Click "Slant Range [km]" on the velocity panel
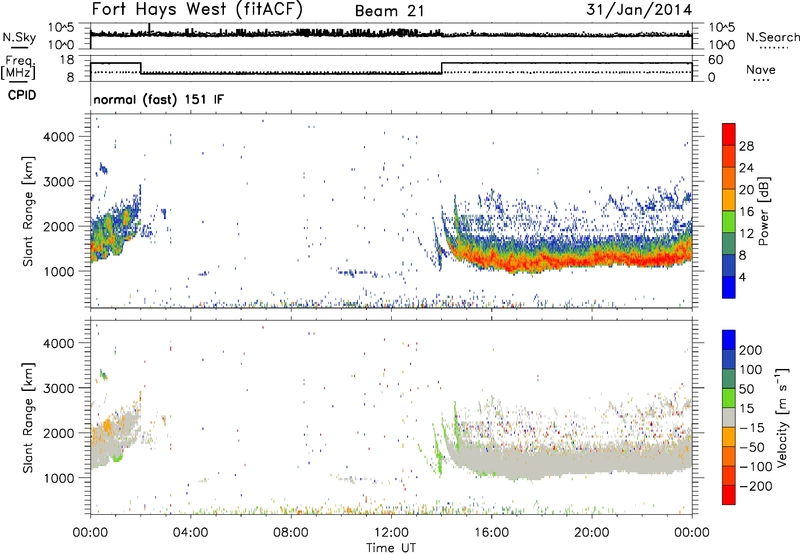 pos(28,418)
